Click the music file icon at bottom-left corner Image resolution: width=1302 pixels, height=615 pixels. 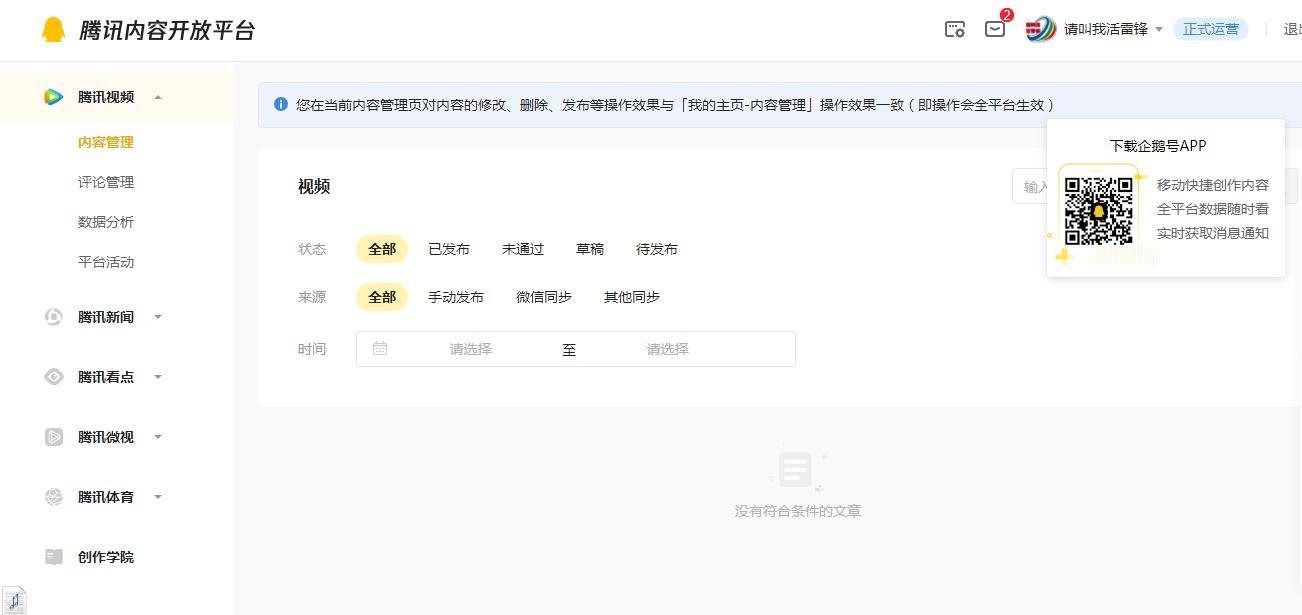(13, 600)
